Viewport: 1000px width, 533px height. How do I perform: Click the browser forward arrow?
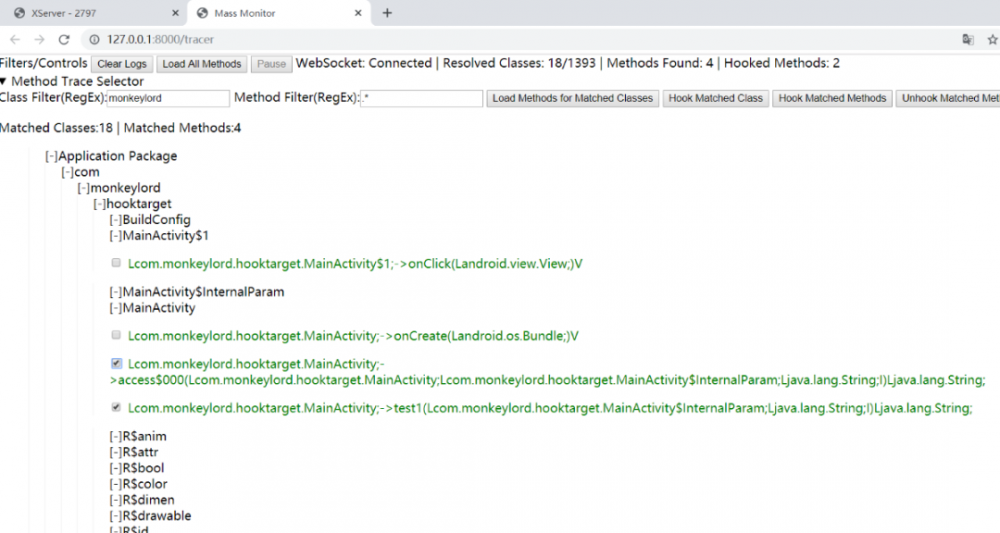(x=40, y=40)
